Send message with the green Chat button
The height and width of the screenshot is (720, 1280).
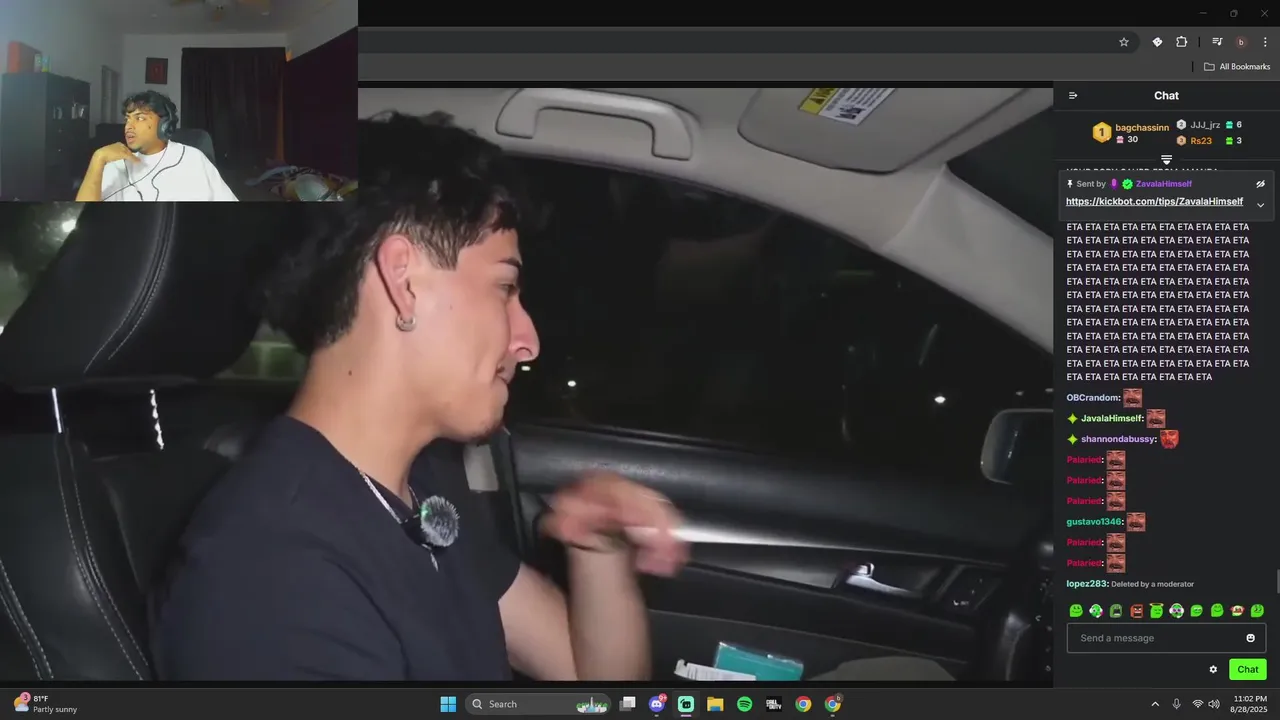click(1248, 670)
